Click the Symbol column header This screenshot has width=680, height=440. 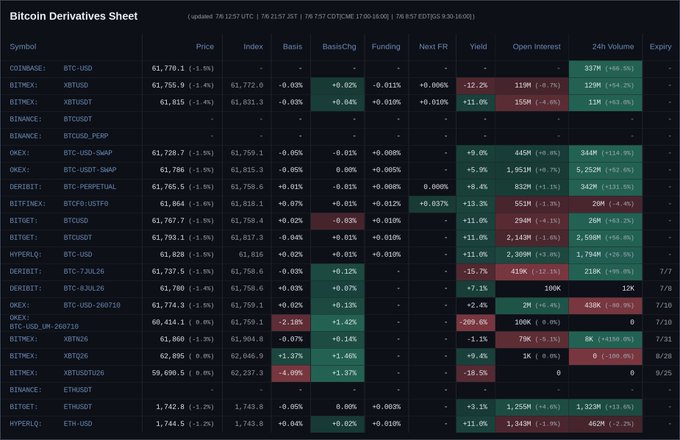[23, 46]
